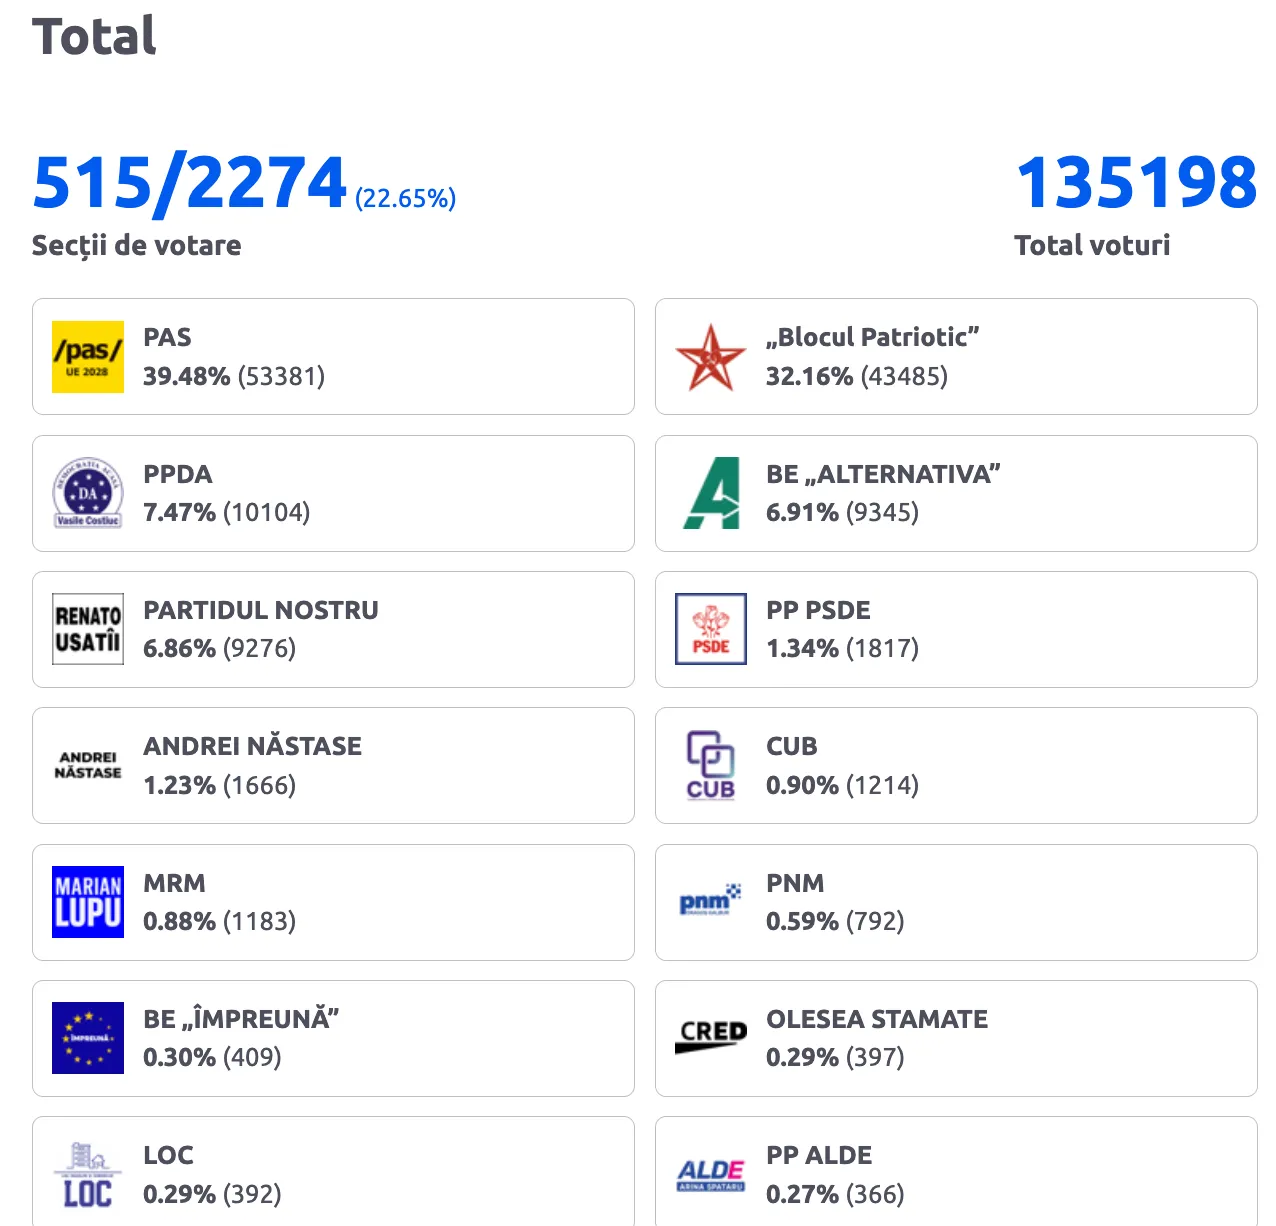Click the 39.48% (53381) result
This screenshot has height=1226, width=1276.
coord(234,376)
